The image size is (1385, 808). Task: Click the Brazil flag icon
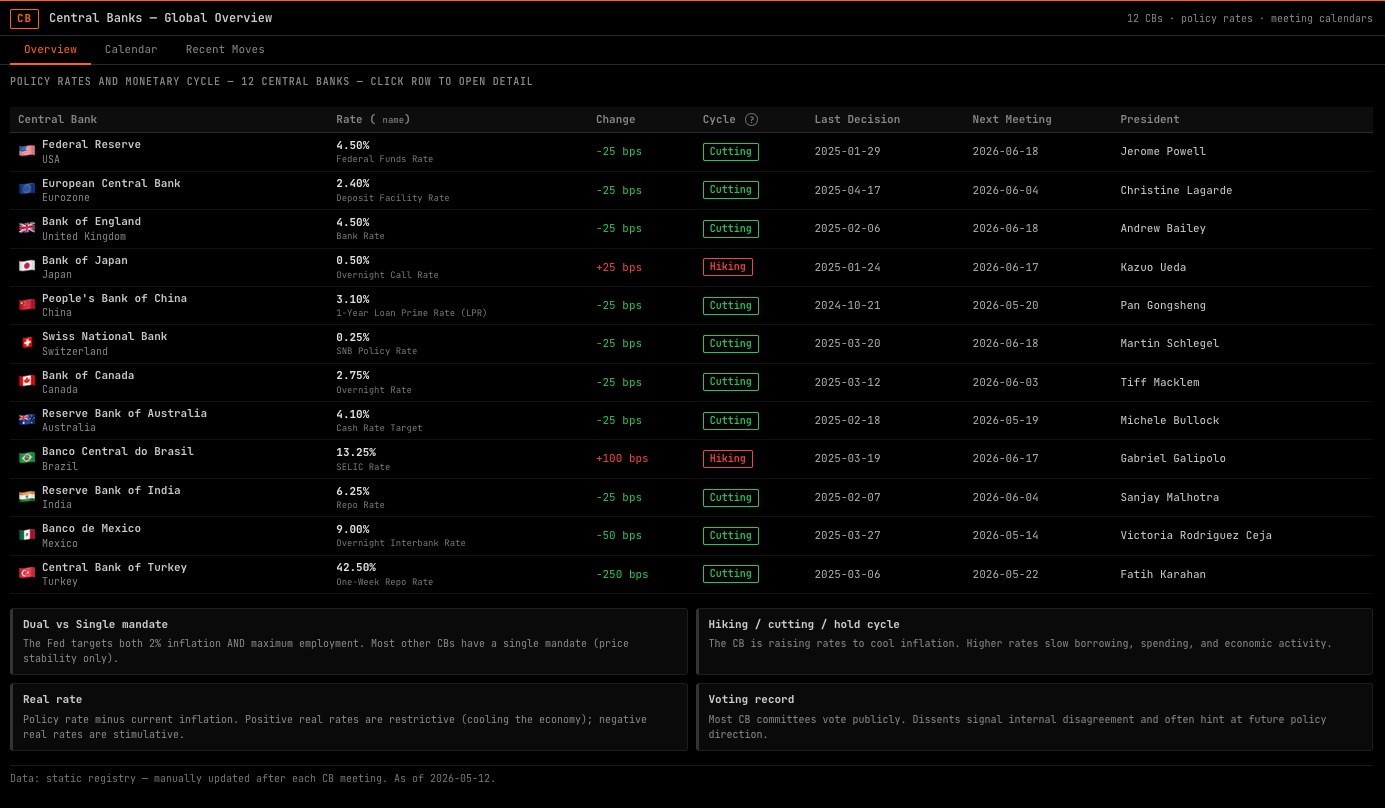tap(27, 458)
